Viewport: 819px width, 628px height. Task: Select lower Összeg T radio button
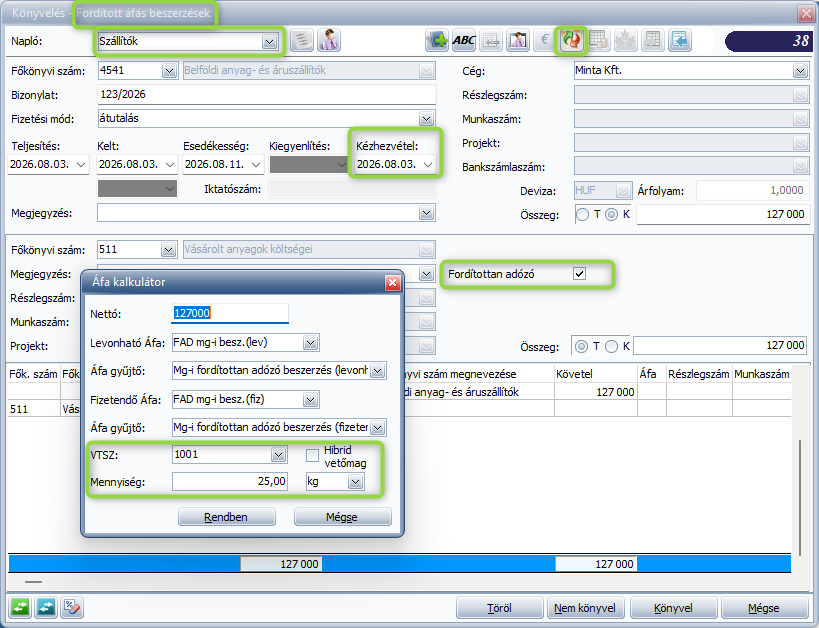(581, 346)
